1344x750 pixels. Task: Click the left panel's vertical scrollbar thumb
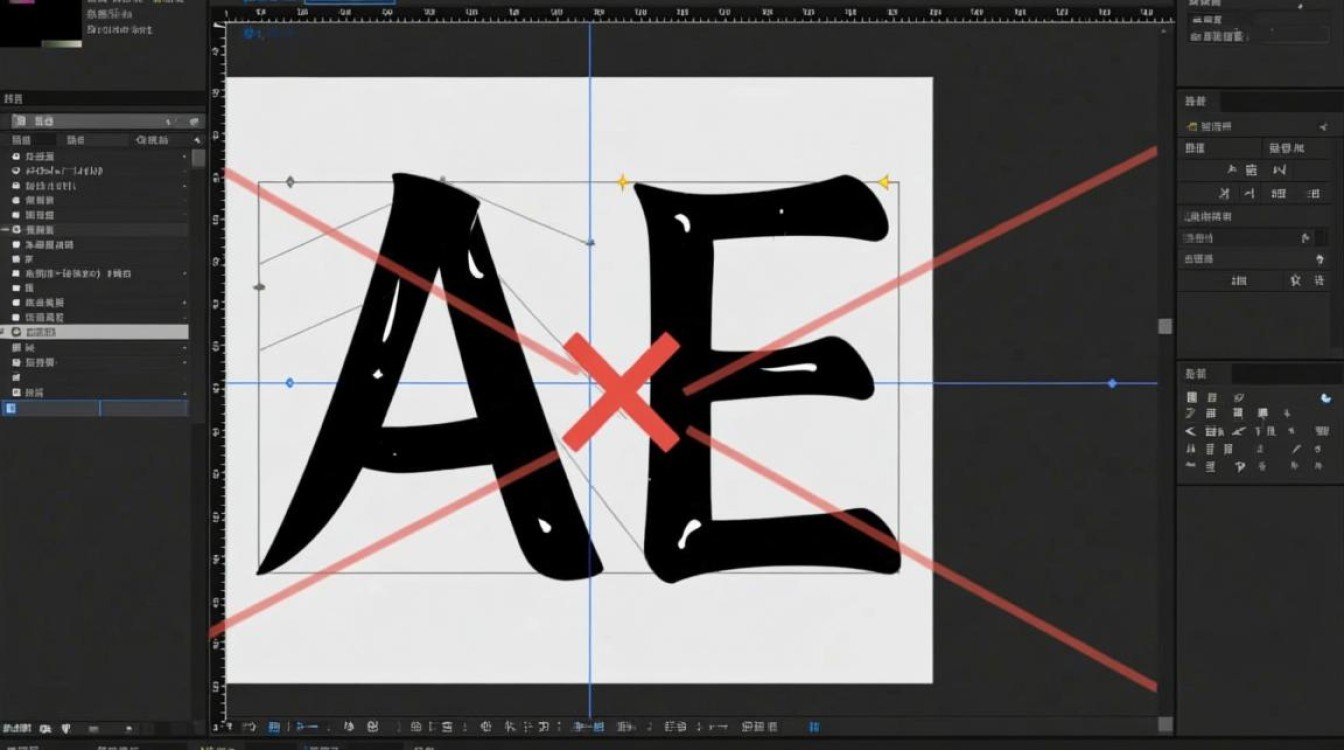198,157
